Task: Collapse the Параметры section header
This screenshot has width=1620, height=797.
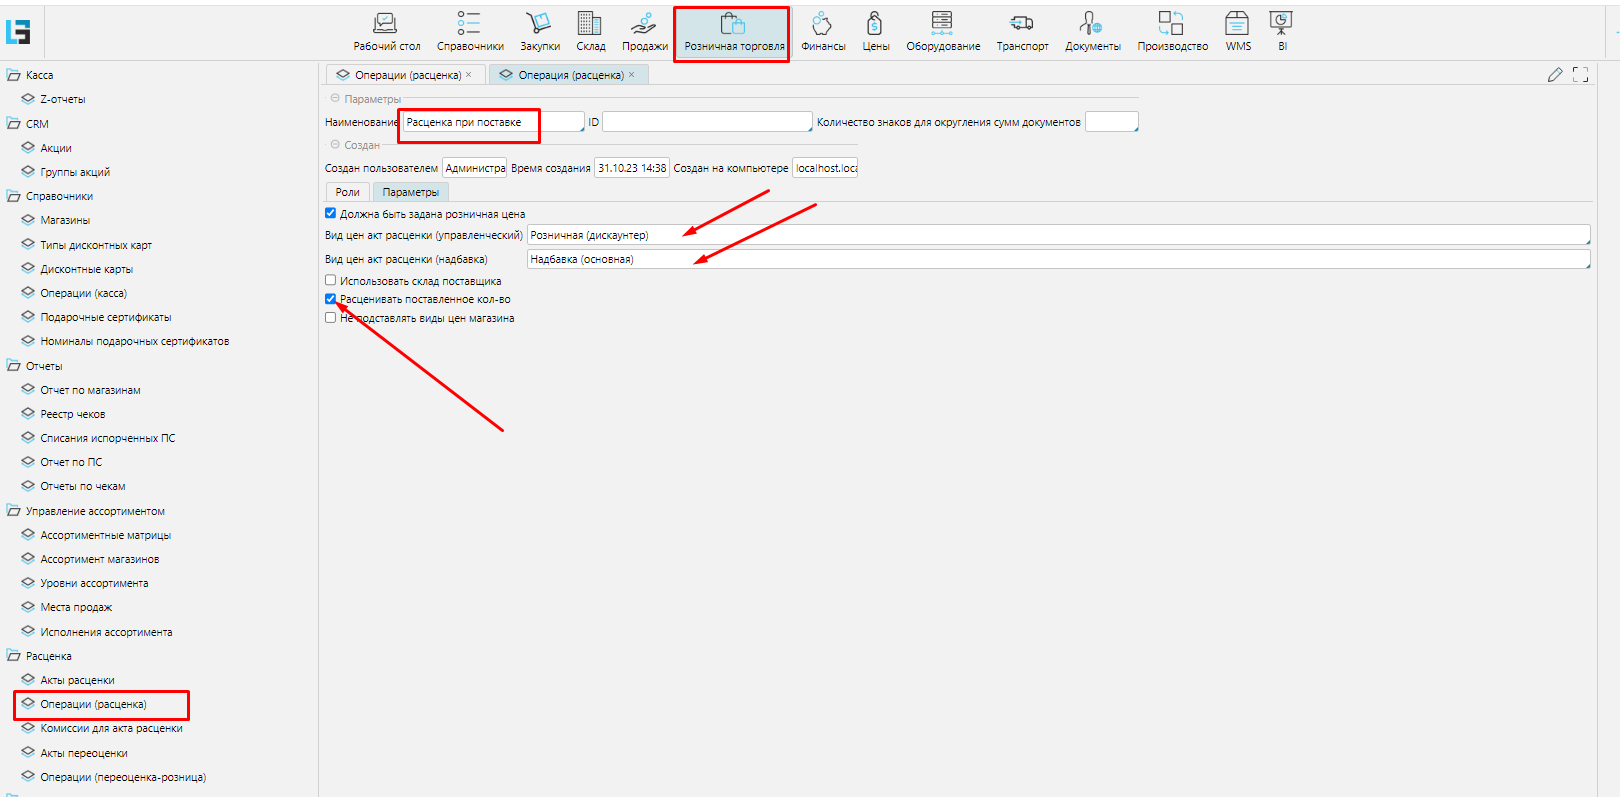Action: tap(335, 99)
